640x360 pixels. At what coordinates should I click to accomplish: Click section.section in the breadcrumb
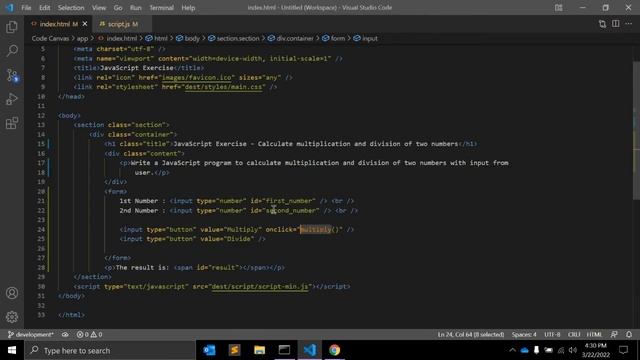pyautogui.click(x=238, y=38)
